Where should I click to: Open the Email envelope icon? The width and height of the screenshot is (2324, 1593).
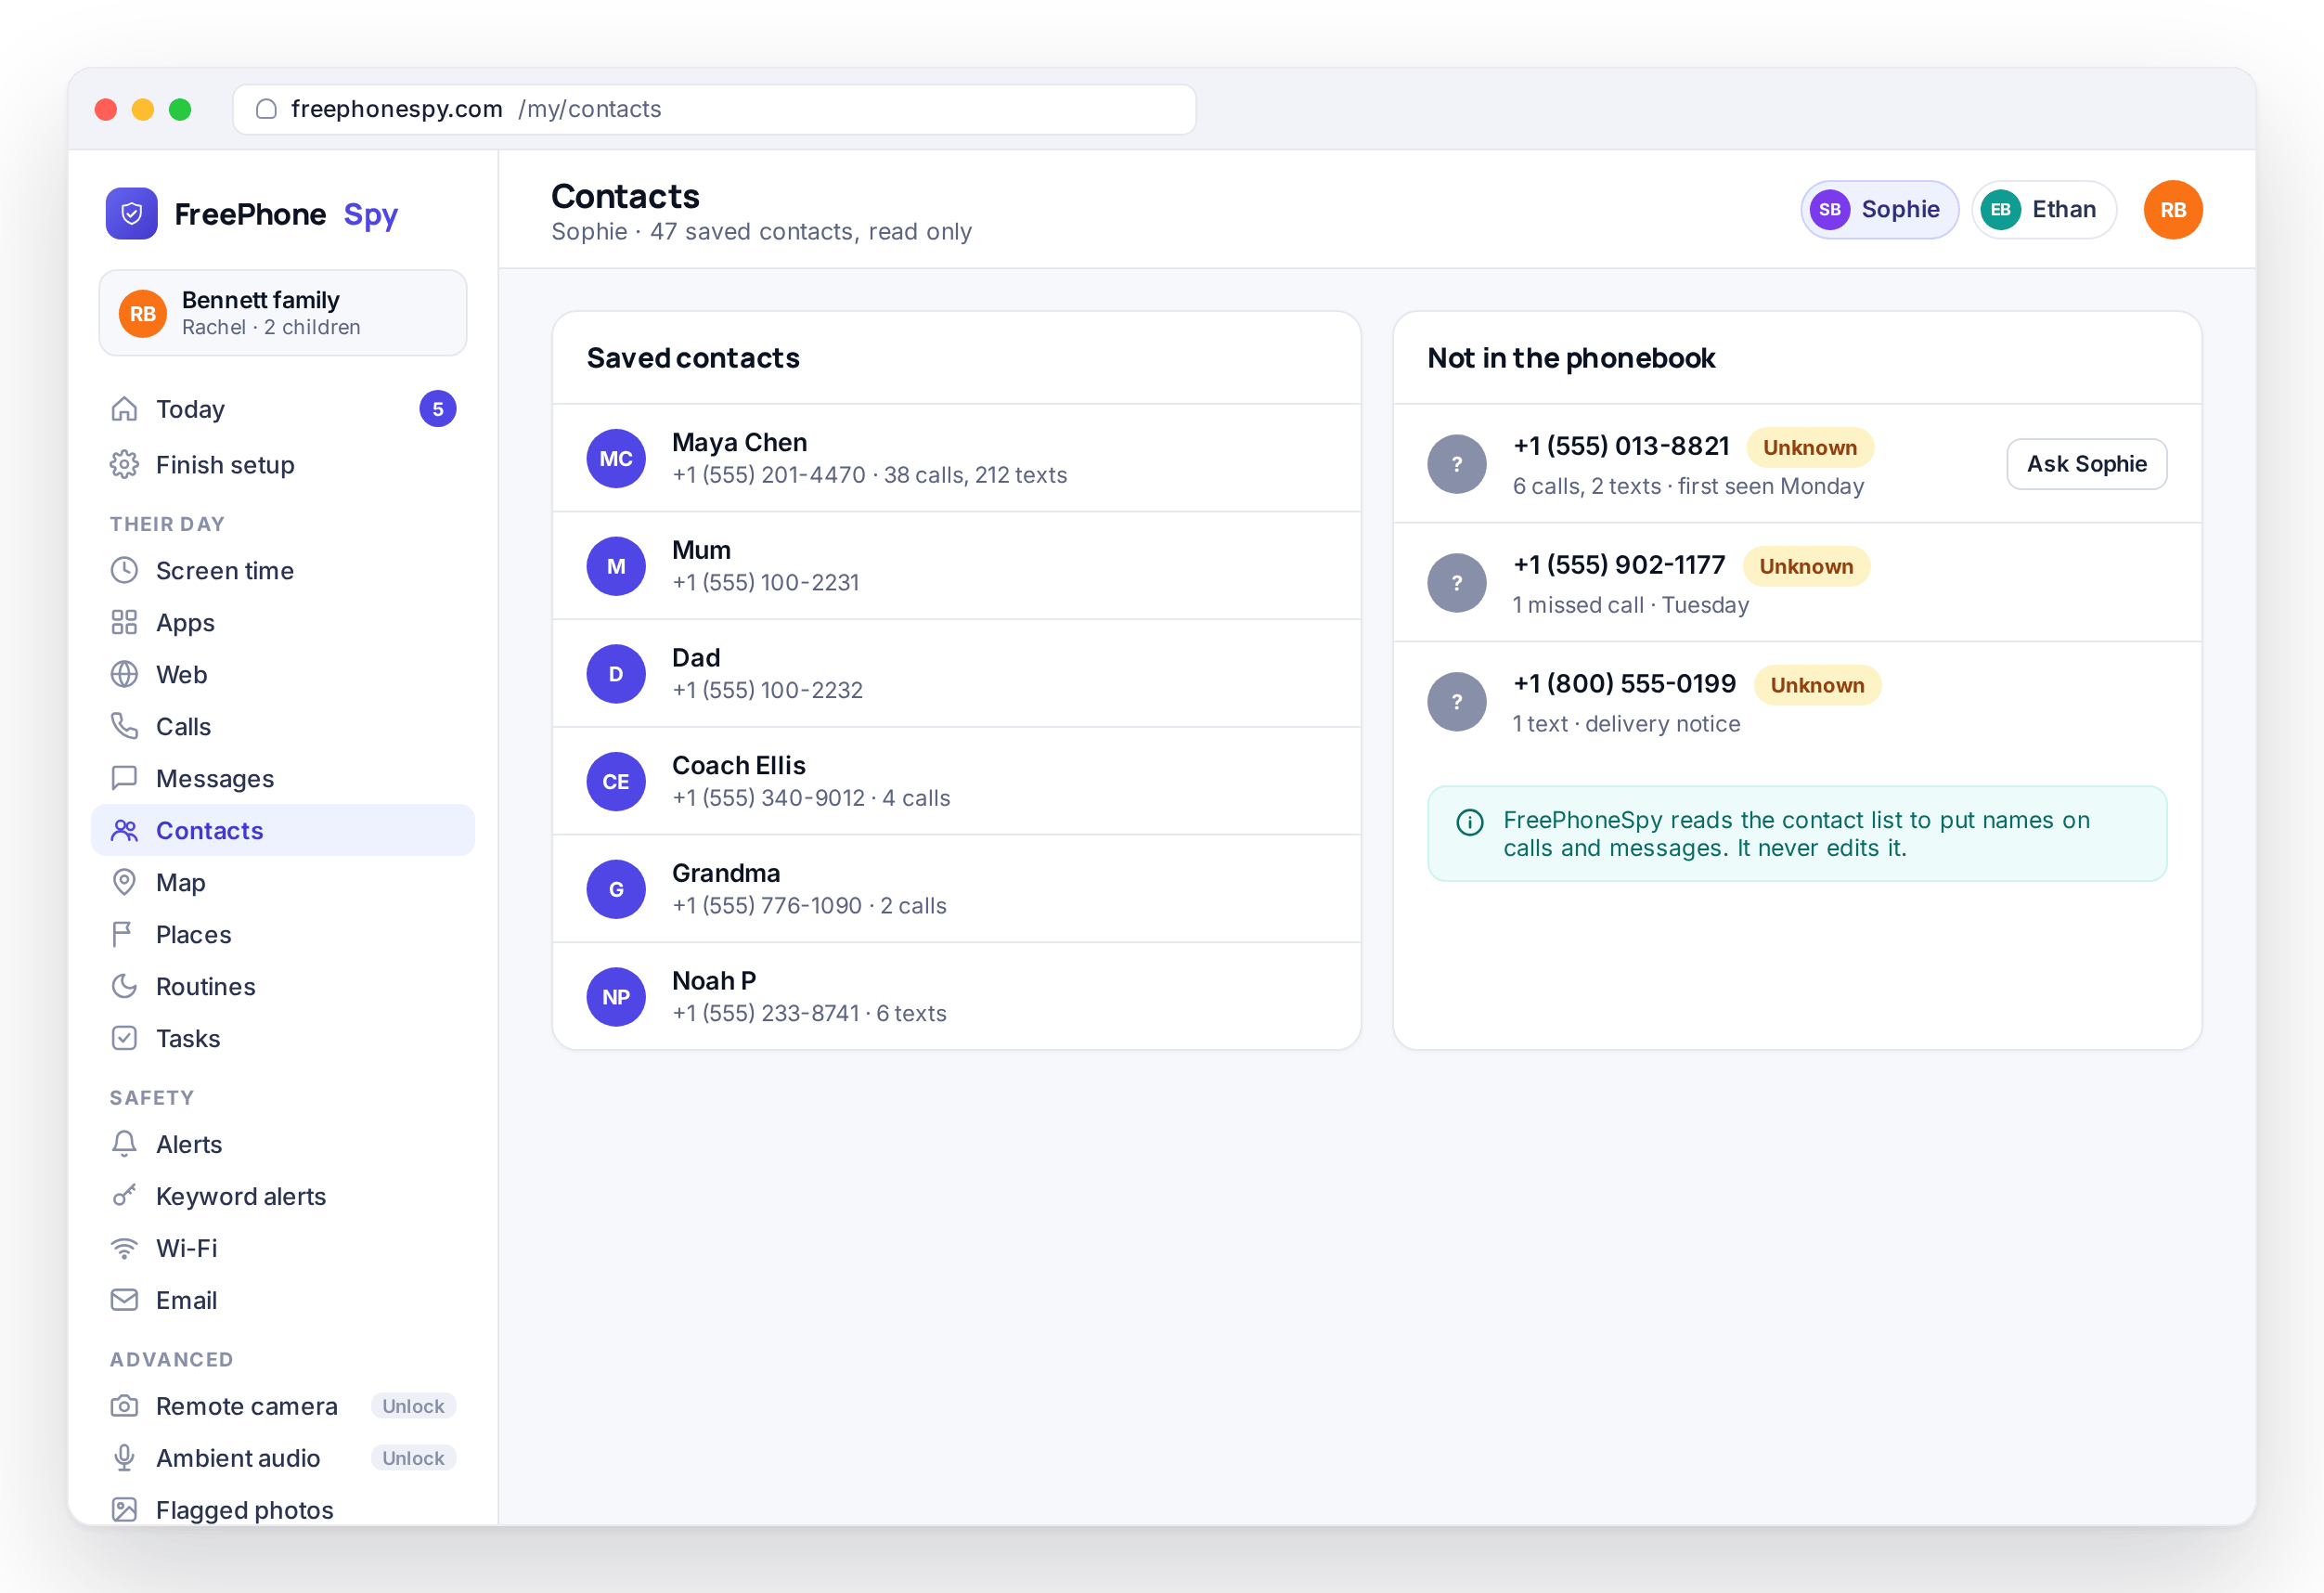(124, 1301)
